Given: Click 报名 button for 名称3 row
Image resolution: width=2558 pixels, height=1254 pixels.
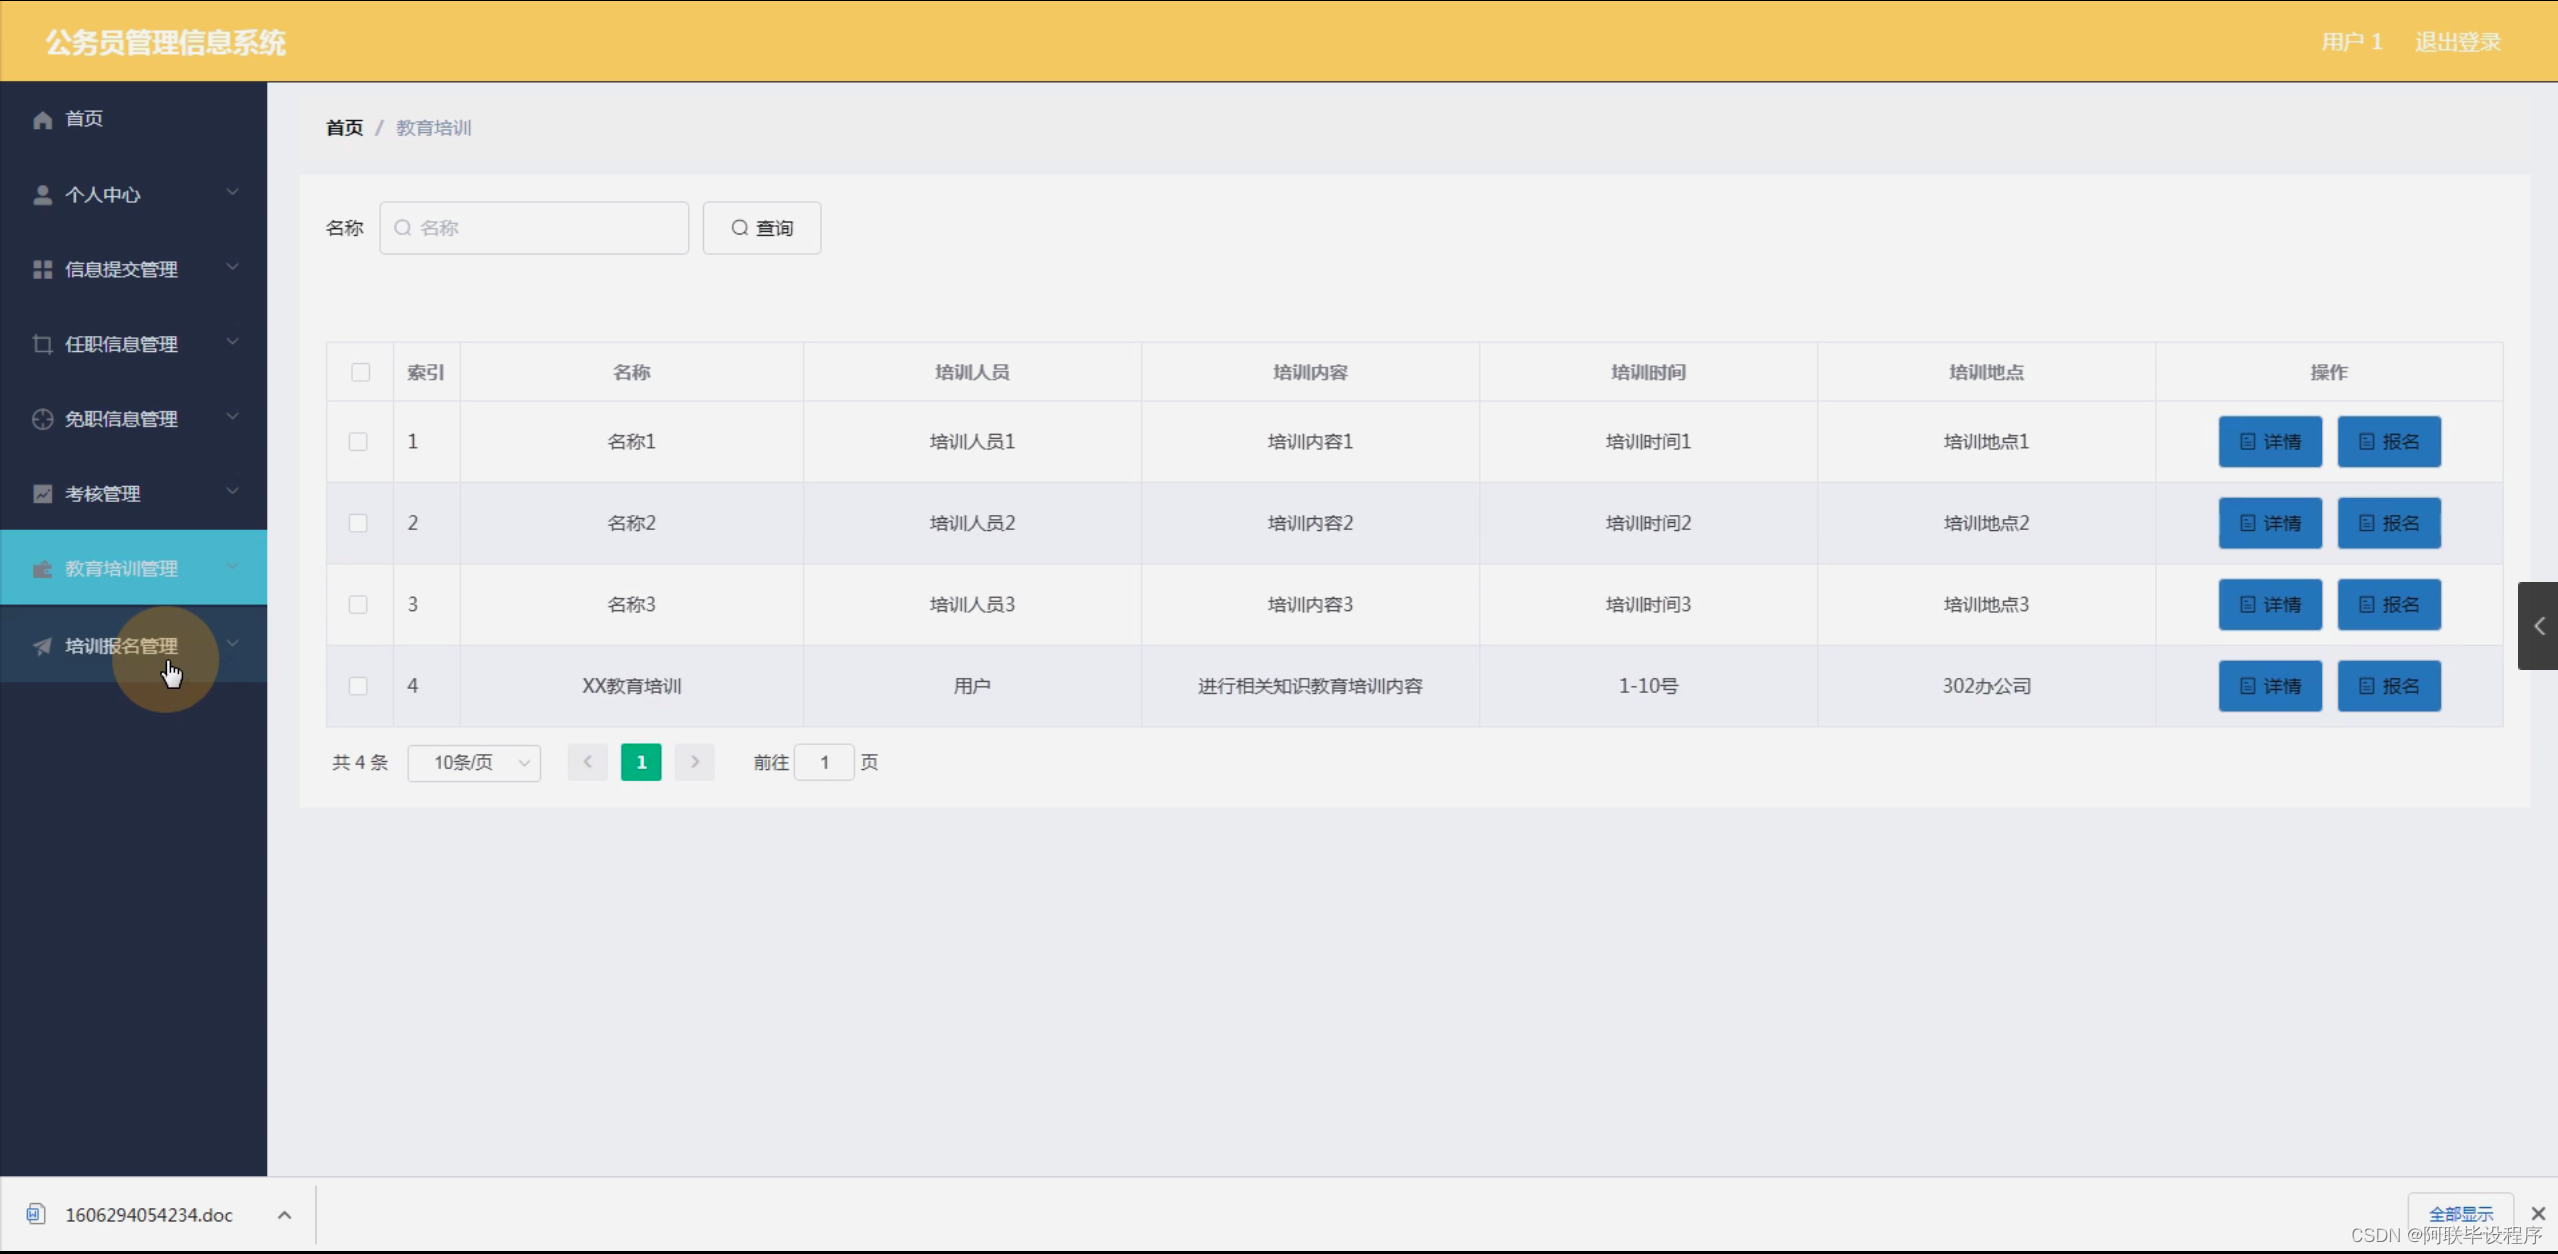Looking at the screenshot, I should [2388, 605].
